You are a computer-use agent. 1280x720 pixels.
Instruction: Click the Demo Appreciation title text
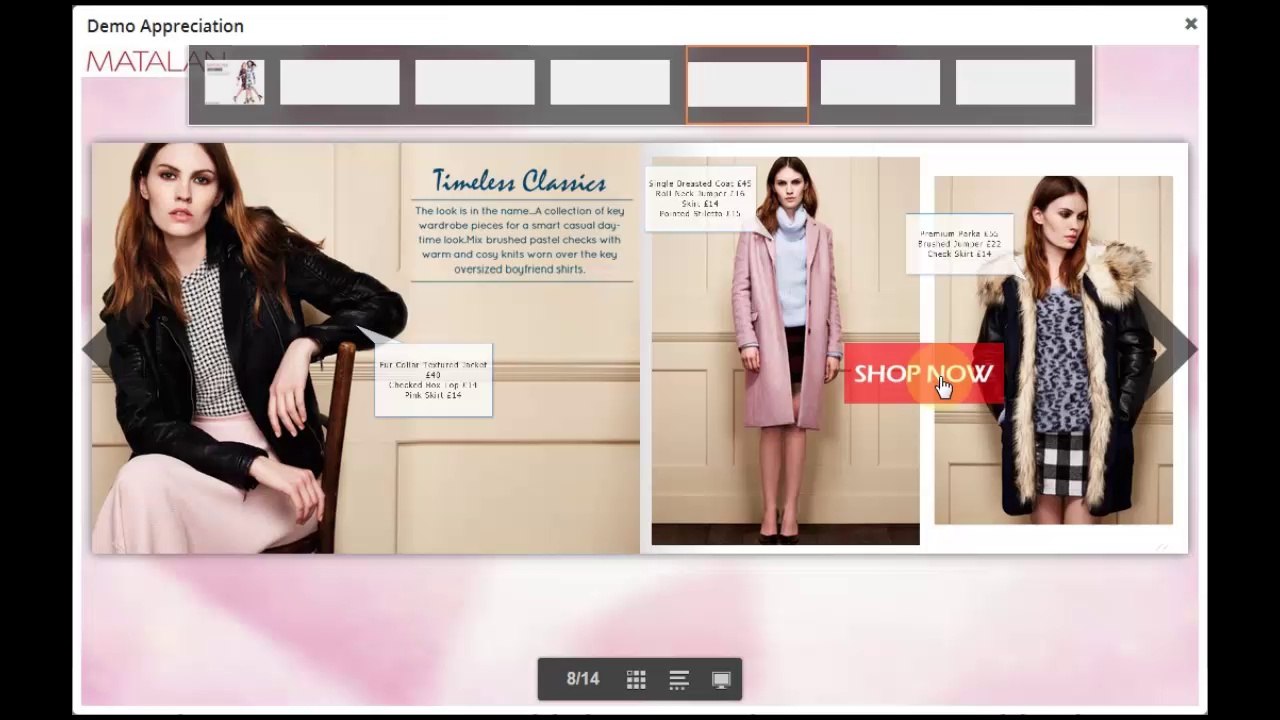coord(165,26)
